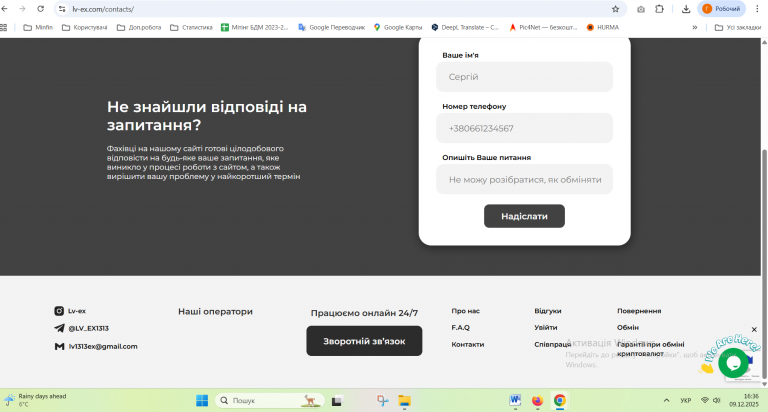Viewport: 768px width, 412px height.
Task: Open the Lv-ex Instagram link
Action: [70, 311]
